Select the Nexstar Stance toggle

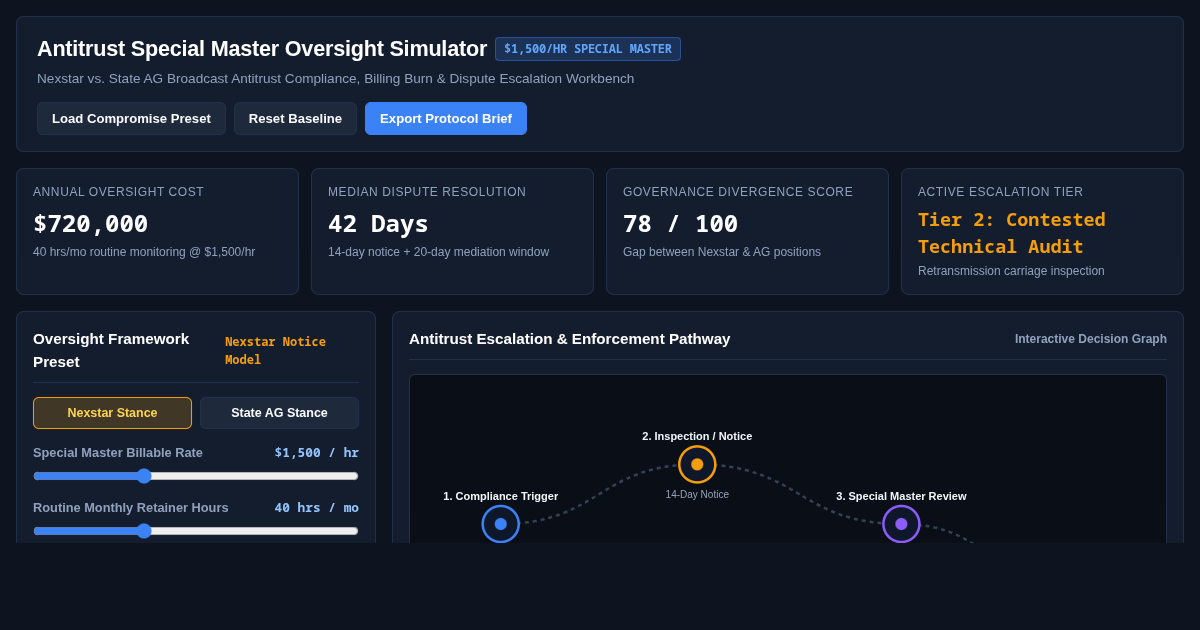tap(112, 413)
